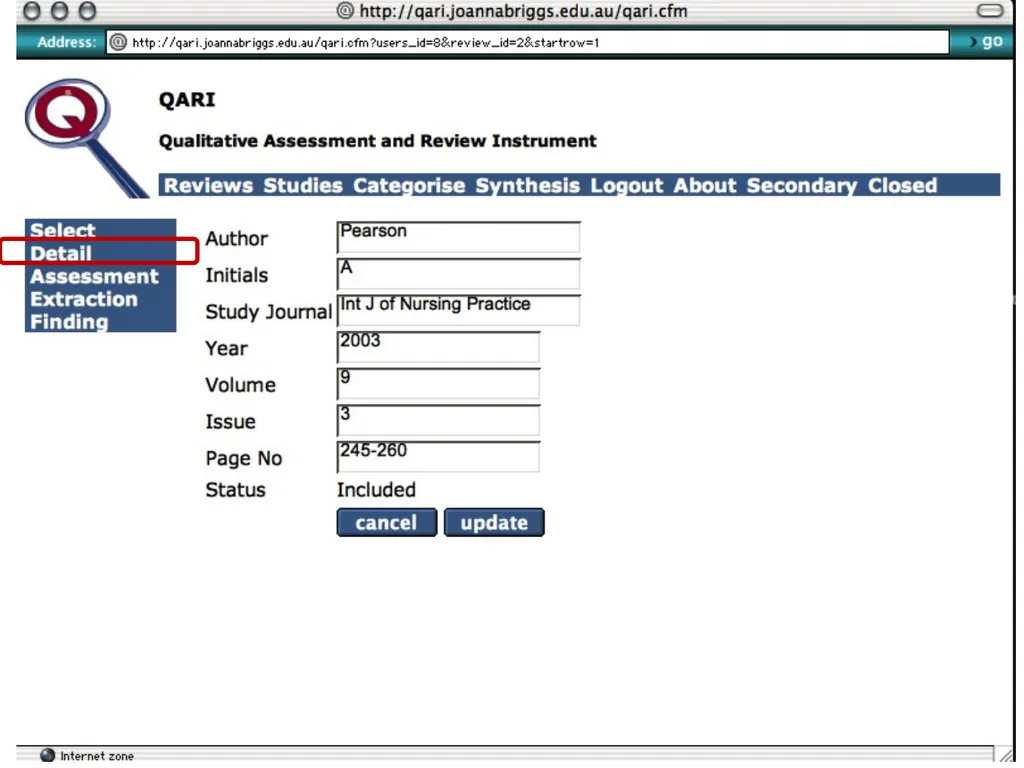Click the QARI title heading

187,99
